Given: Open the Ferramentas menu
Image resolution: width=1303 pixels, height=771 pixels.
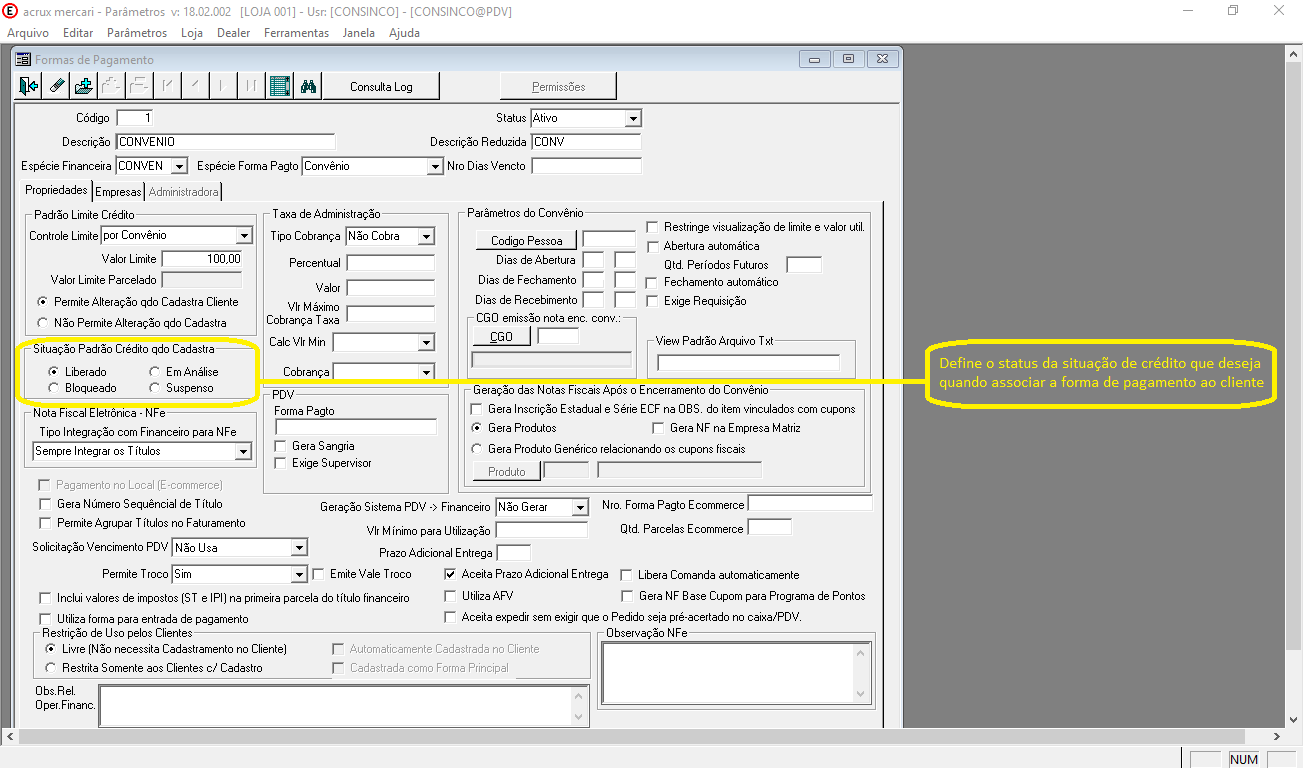Looking at the screenshot, I should pos(296,33).
